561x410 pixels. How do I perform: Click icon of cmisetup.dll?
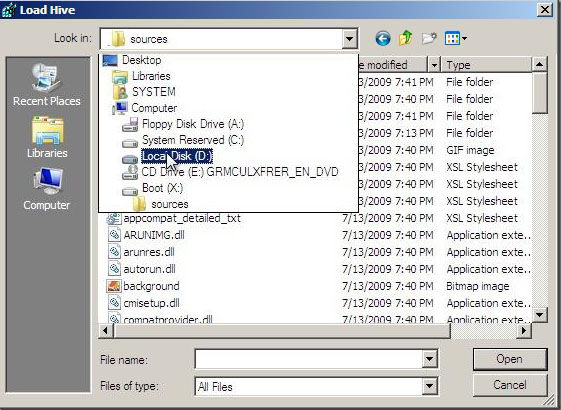[114, 303]
